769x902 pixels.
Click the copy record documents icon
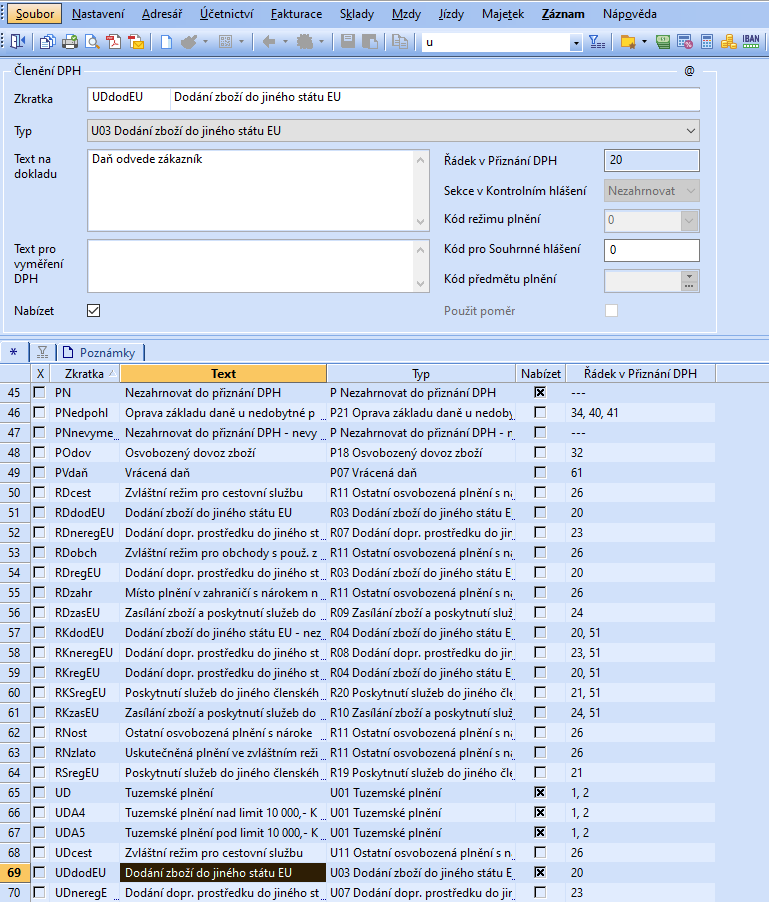[x=399, y=41]
